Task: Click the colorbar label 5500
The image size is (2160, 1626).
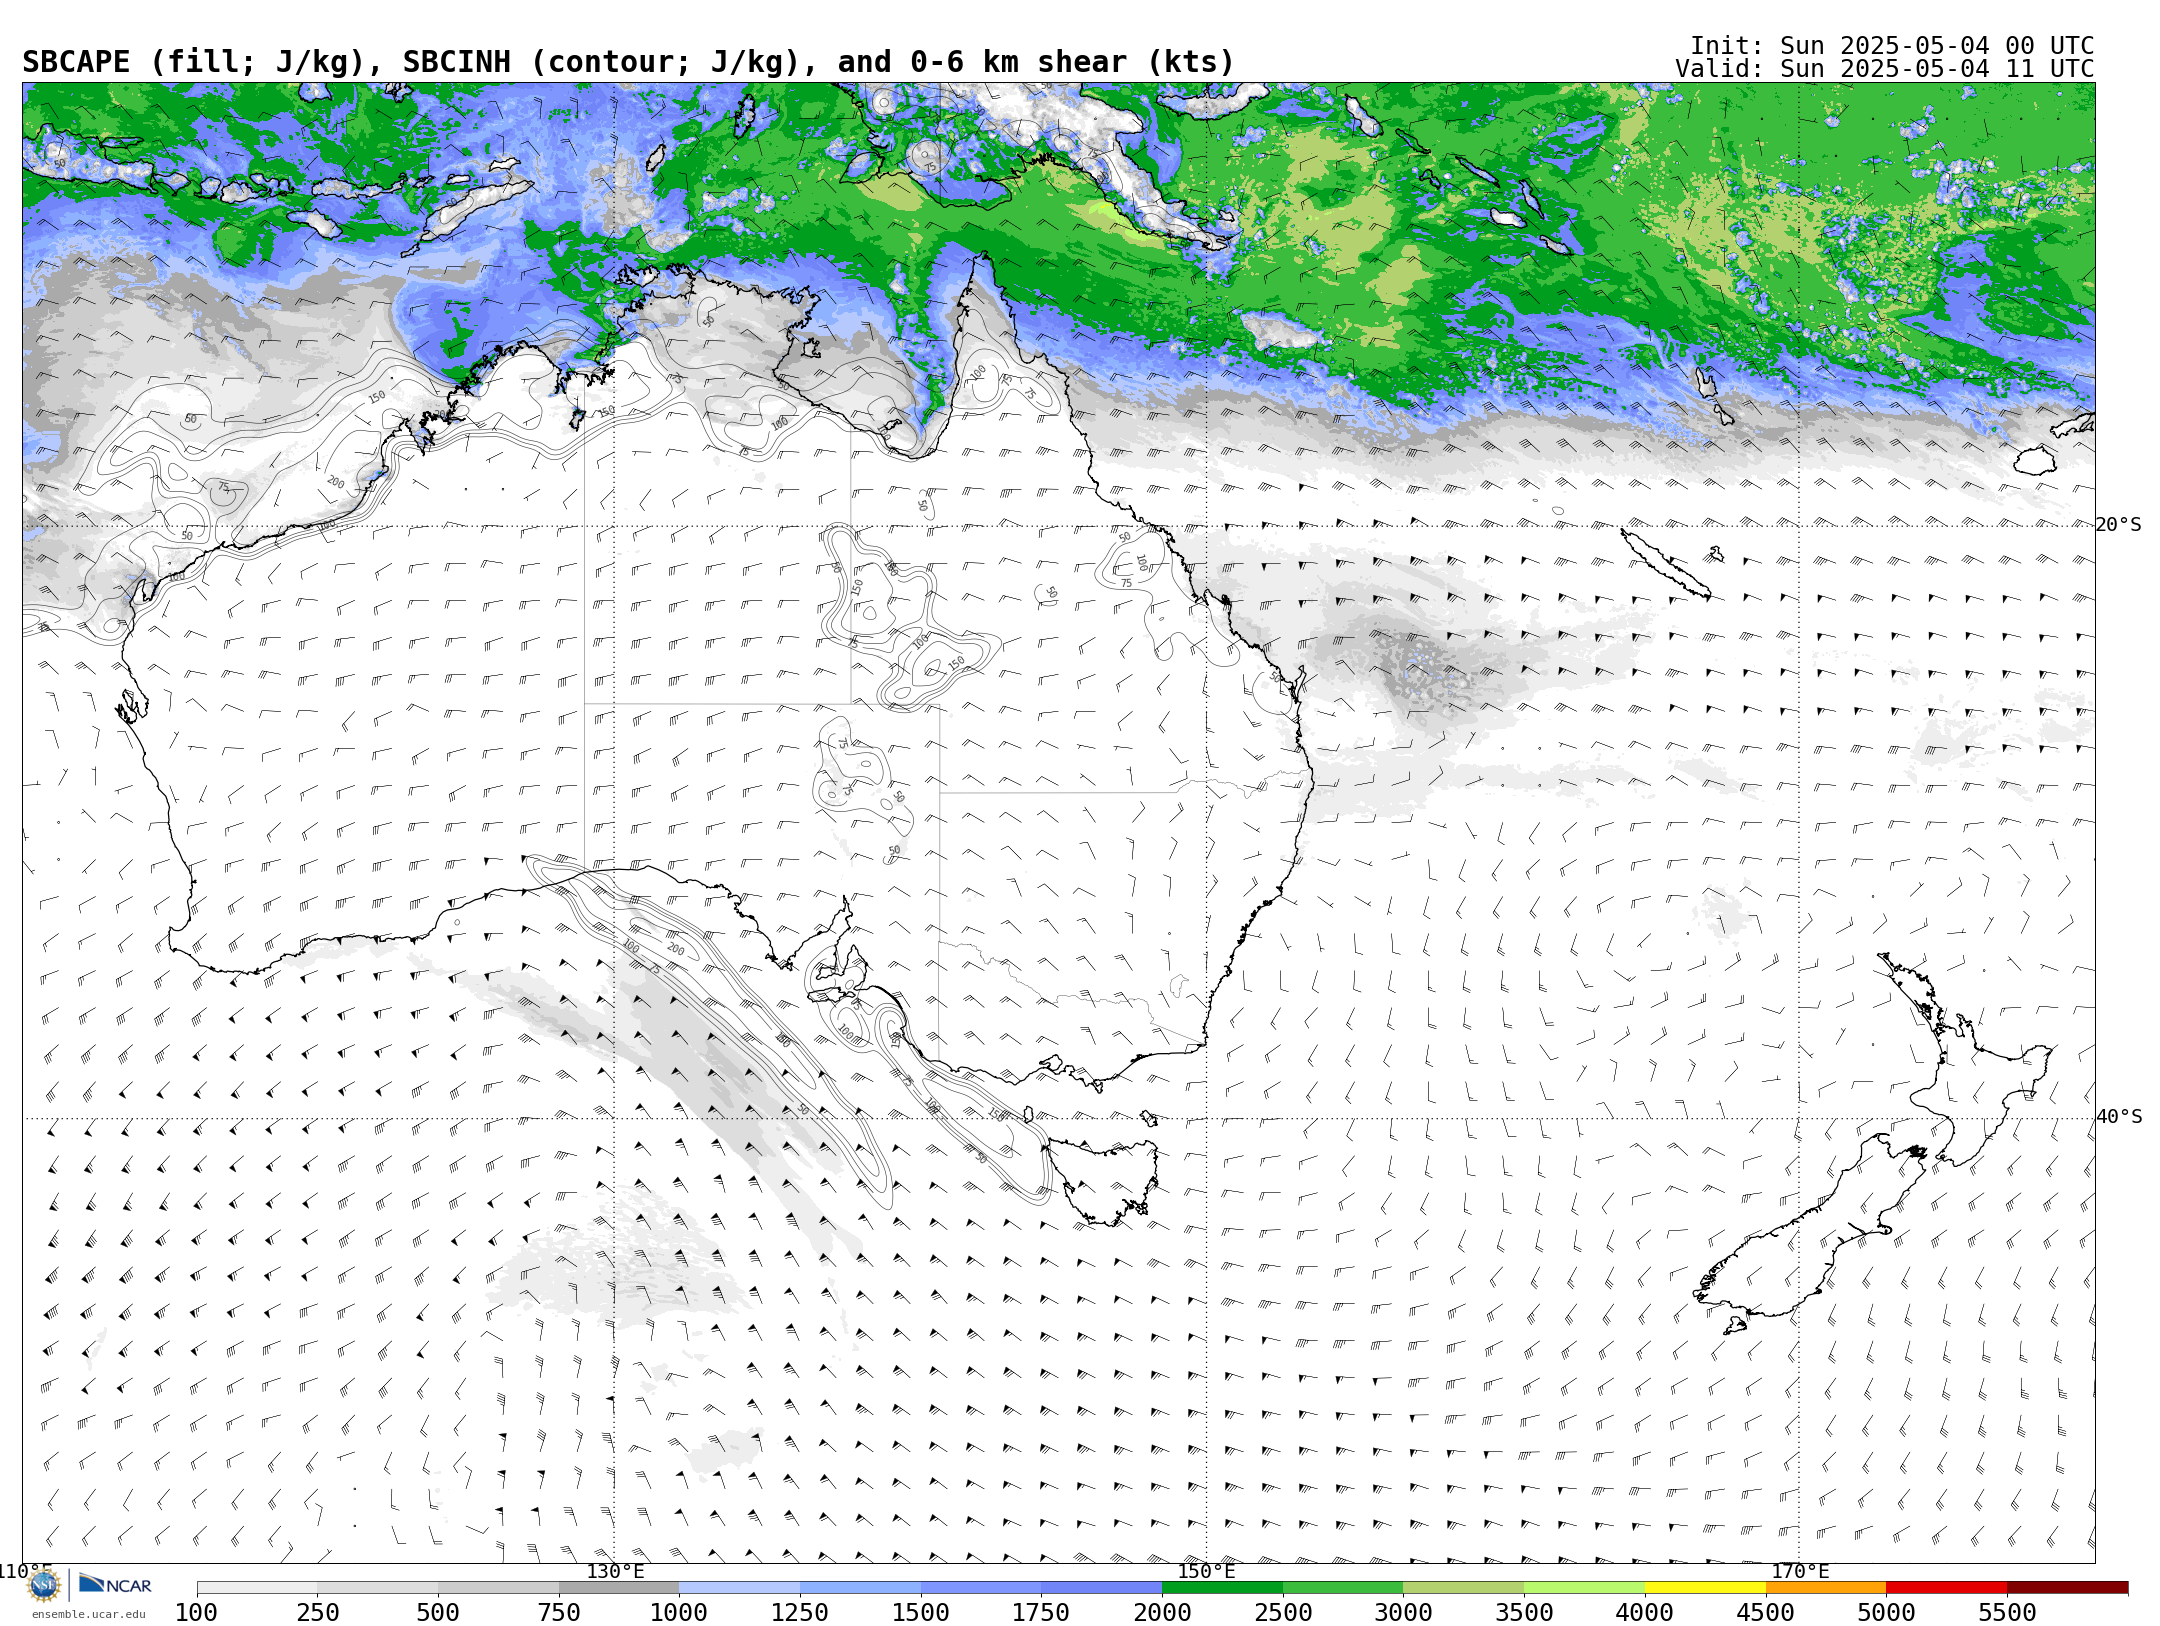Action: (2007, 1612)
